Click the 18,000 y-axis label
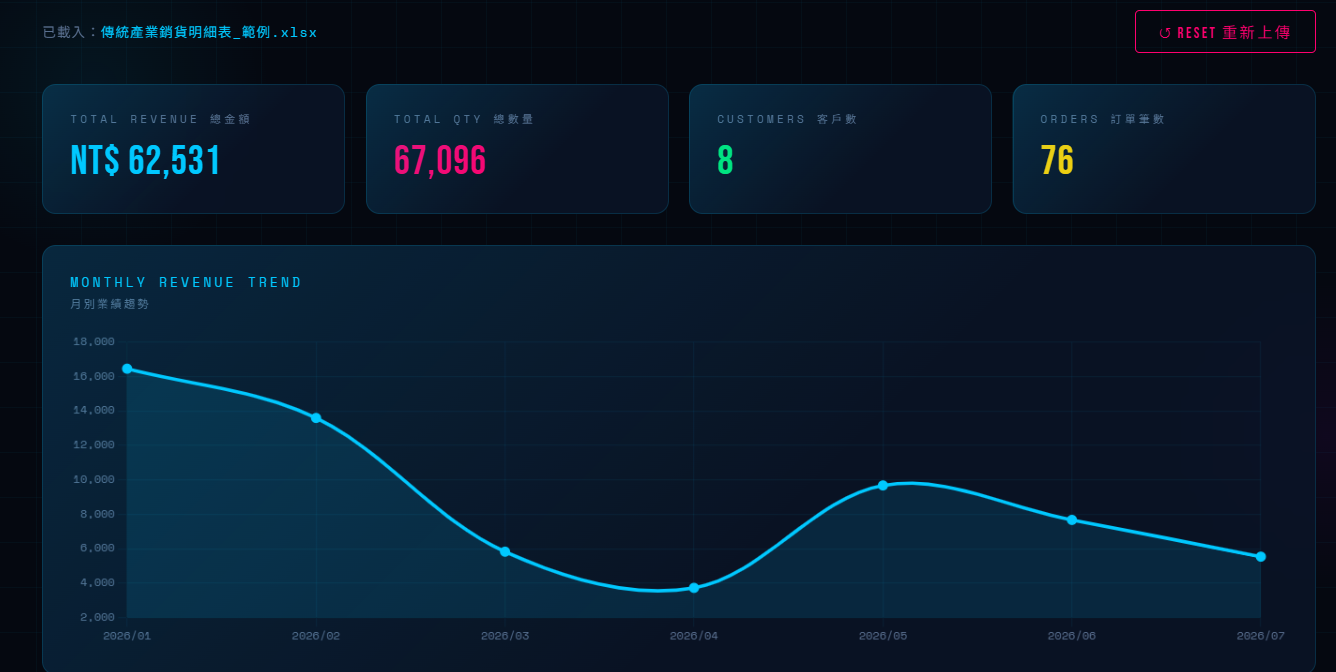This screenshot has height=672, width=1336. (x=94, y=342)
